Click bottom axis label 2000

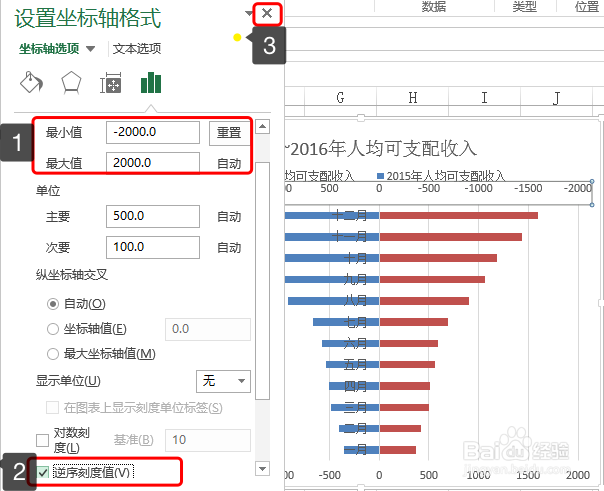point(578,475)
